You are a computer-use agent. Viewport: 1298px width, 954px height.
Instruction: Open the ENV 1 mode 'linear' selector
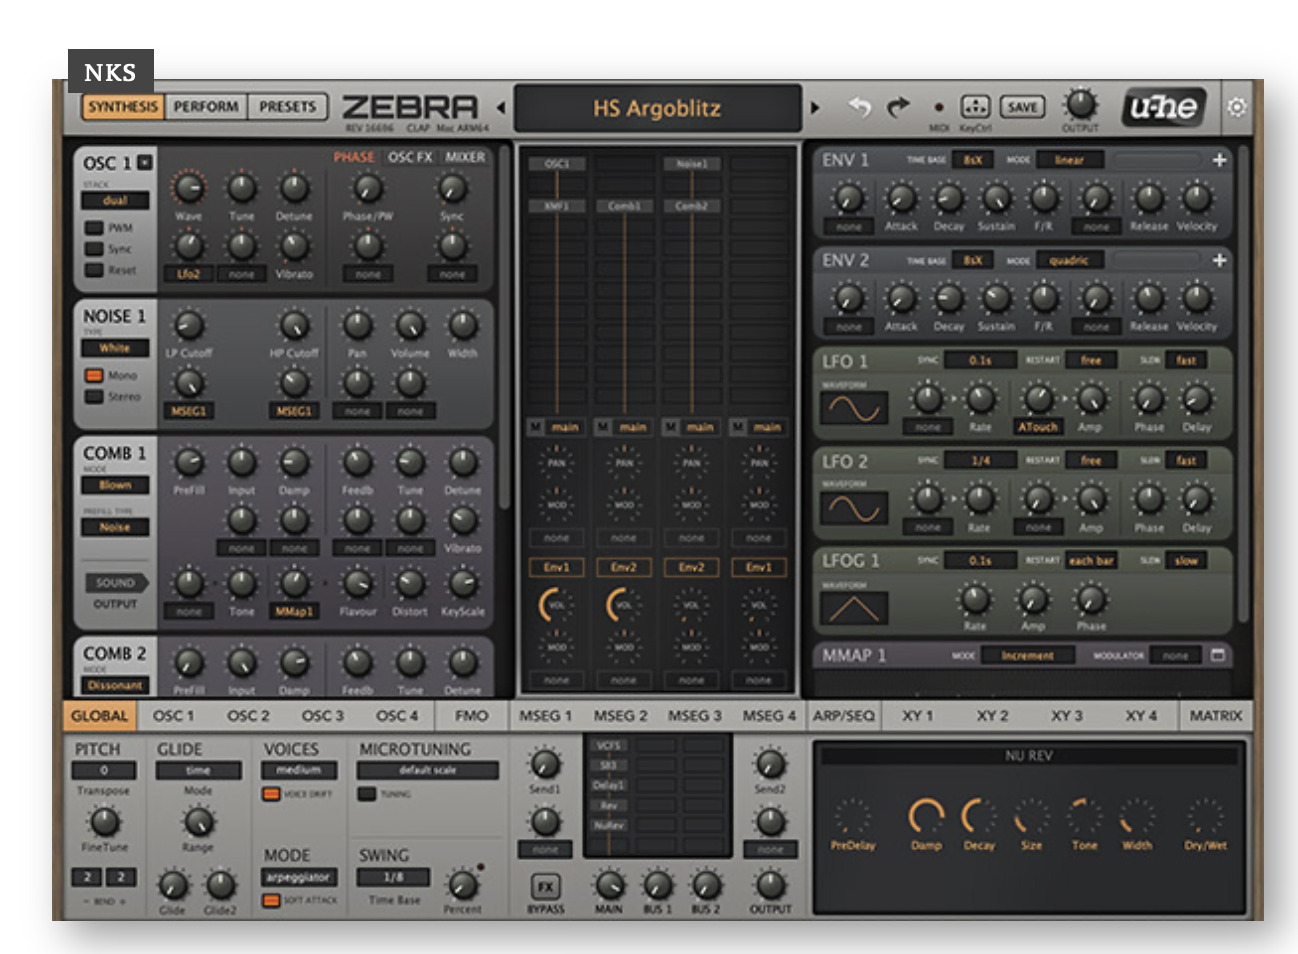pyautogui.click(x=1069, y=160)
